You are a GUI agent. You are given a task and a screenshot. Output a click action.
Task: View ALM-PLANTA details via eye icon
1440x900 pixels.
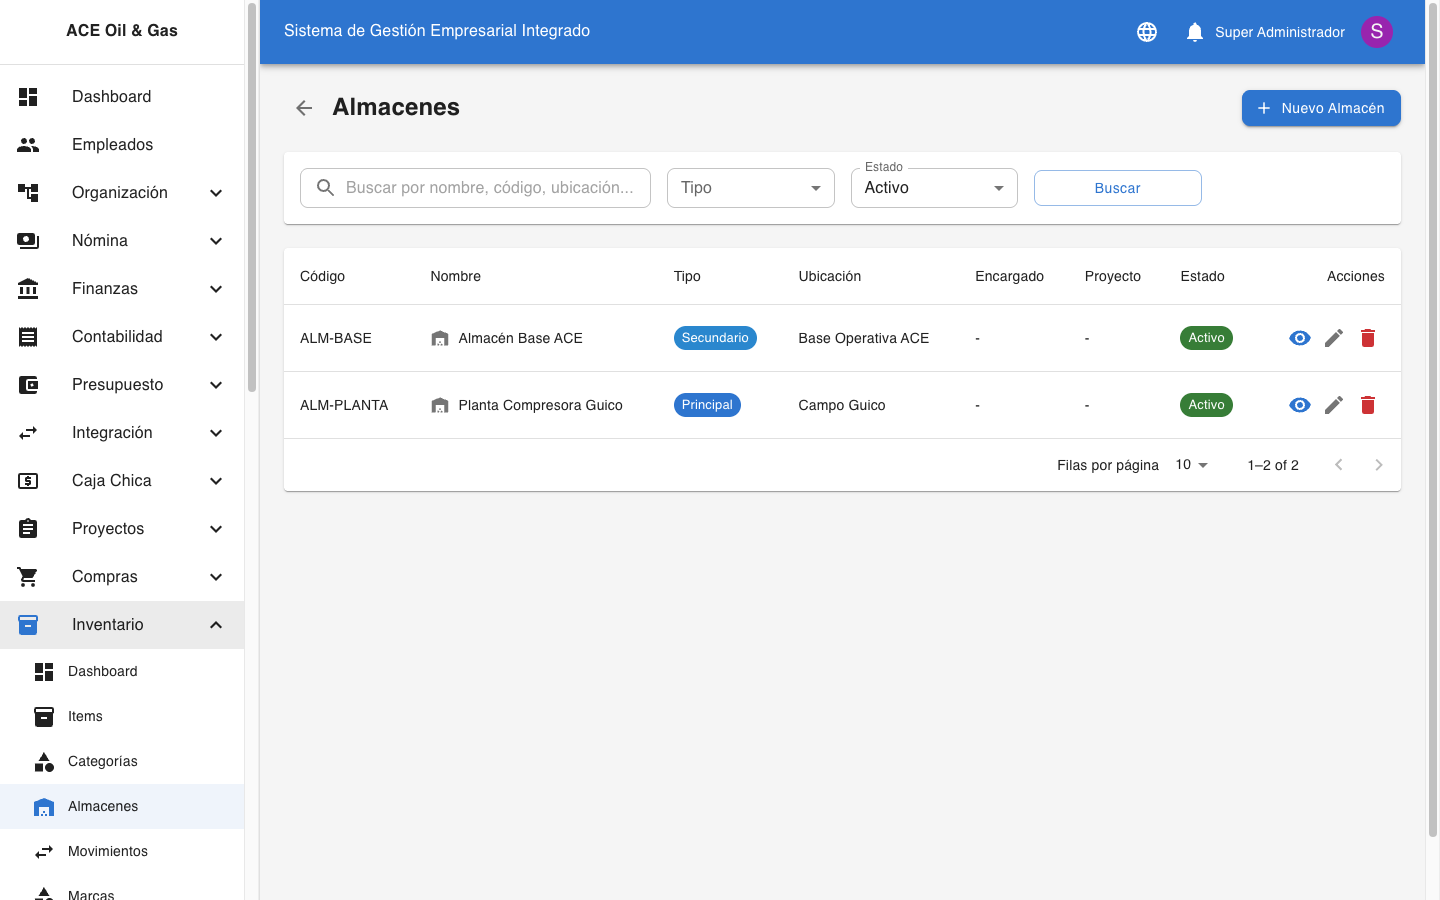[x=1299, y=405]
